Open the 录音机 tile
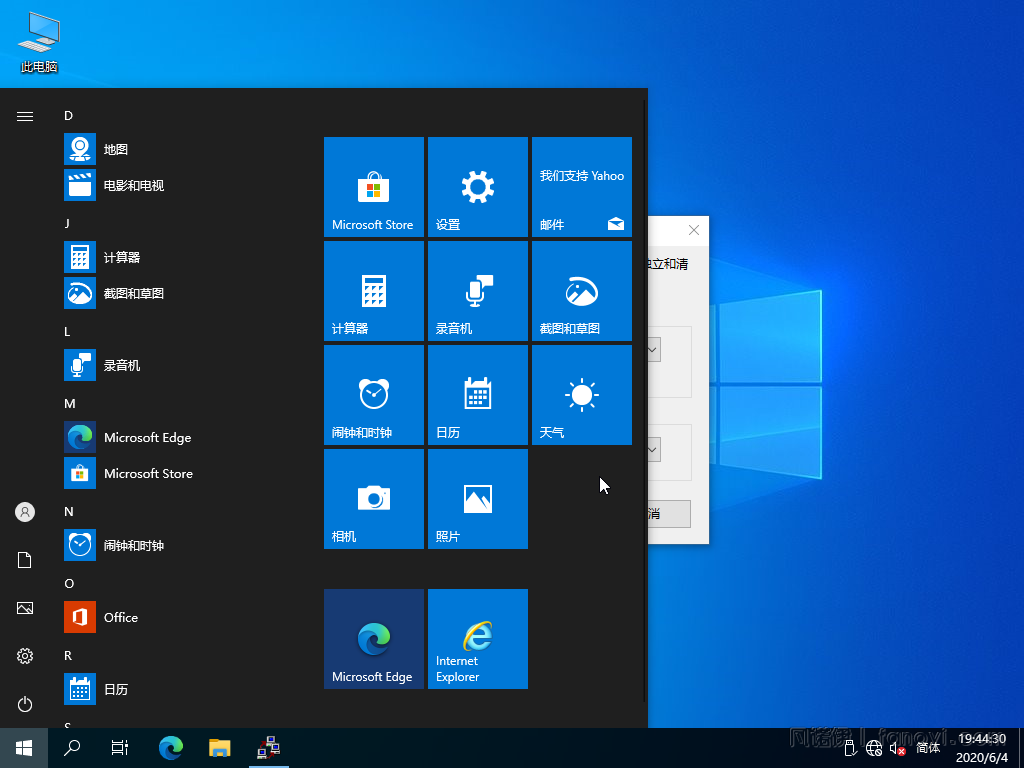1024x768 pixels. click(x=477, y=291)
